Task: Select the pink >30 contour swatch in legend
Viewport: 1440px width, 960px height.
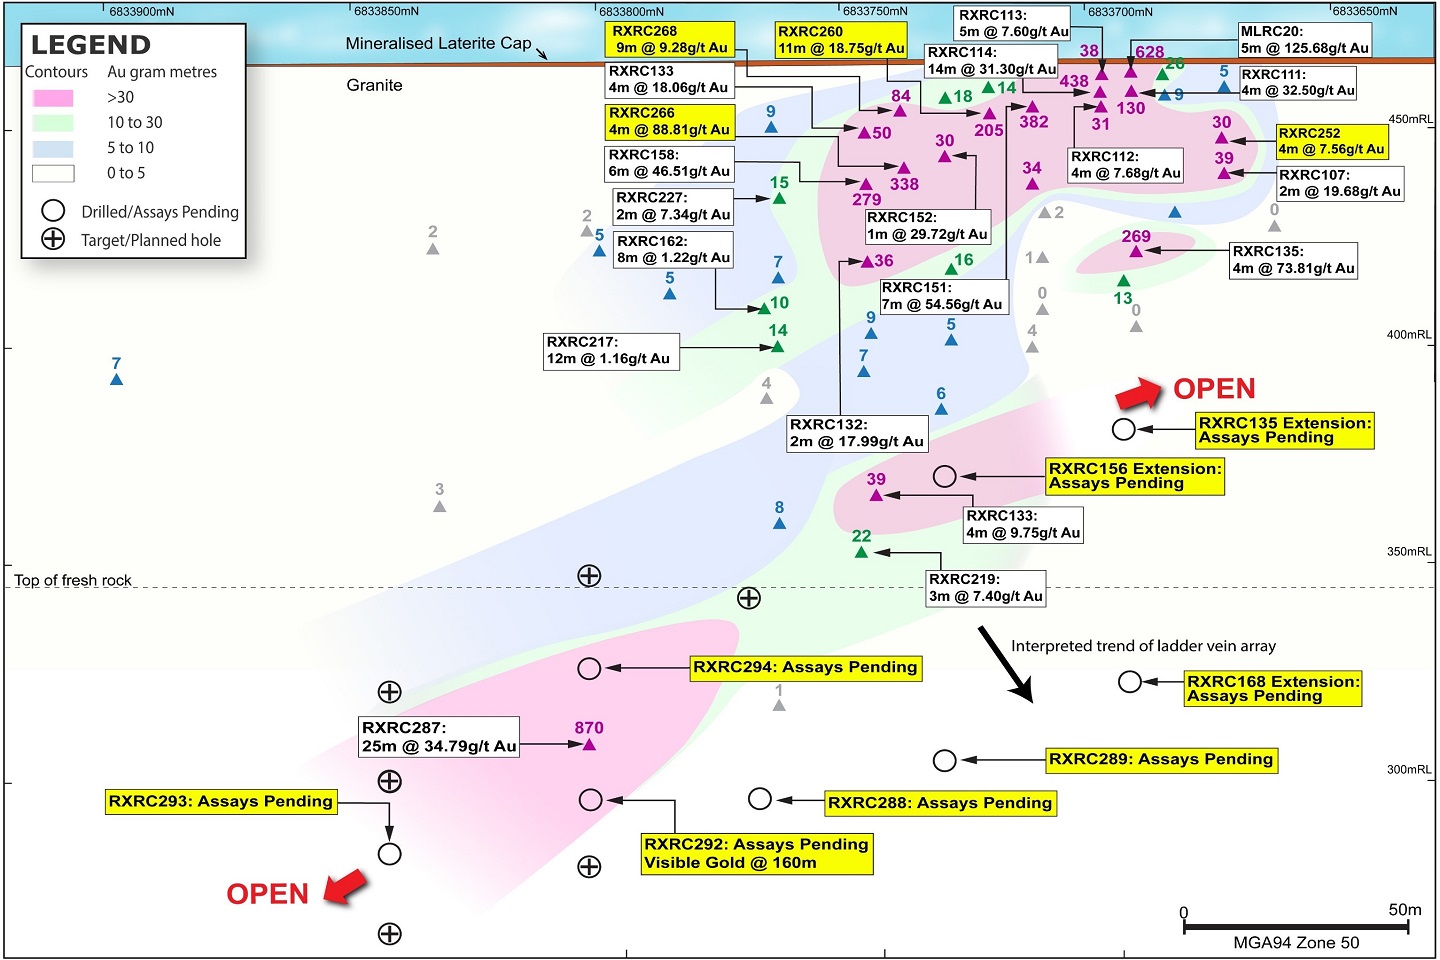Action: tap(53, 97)
